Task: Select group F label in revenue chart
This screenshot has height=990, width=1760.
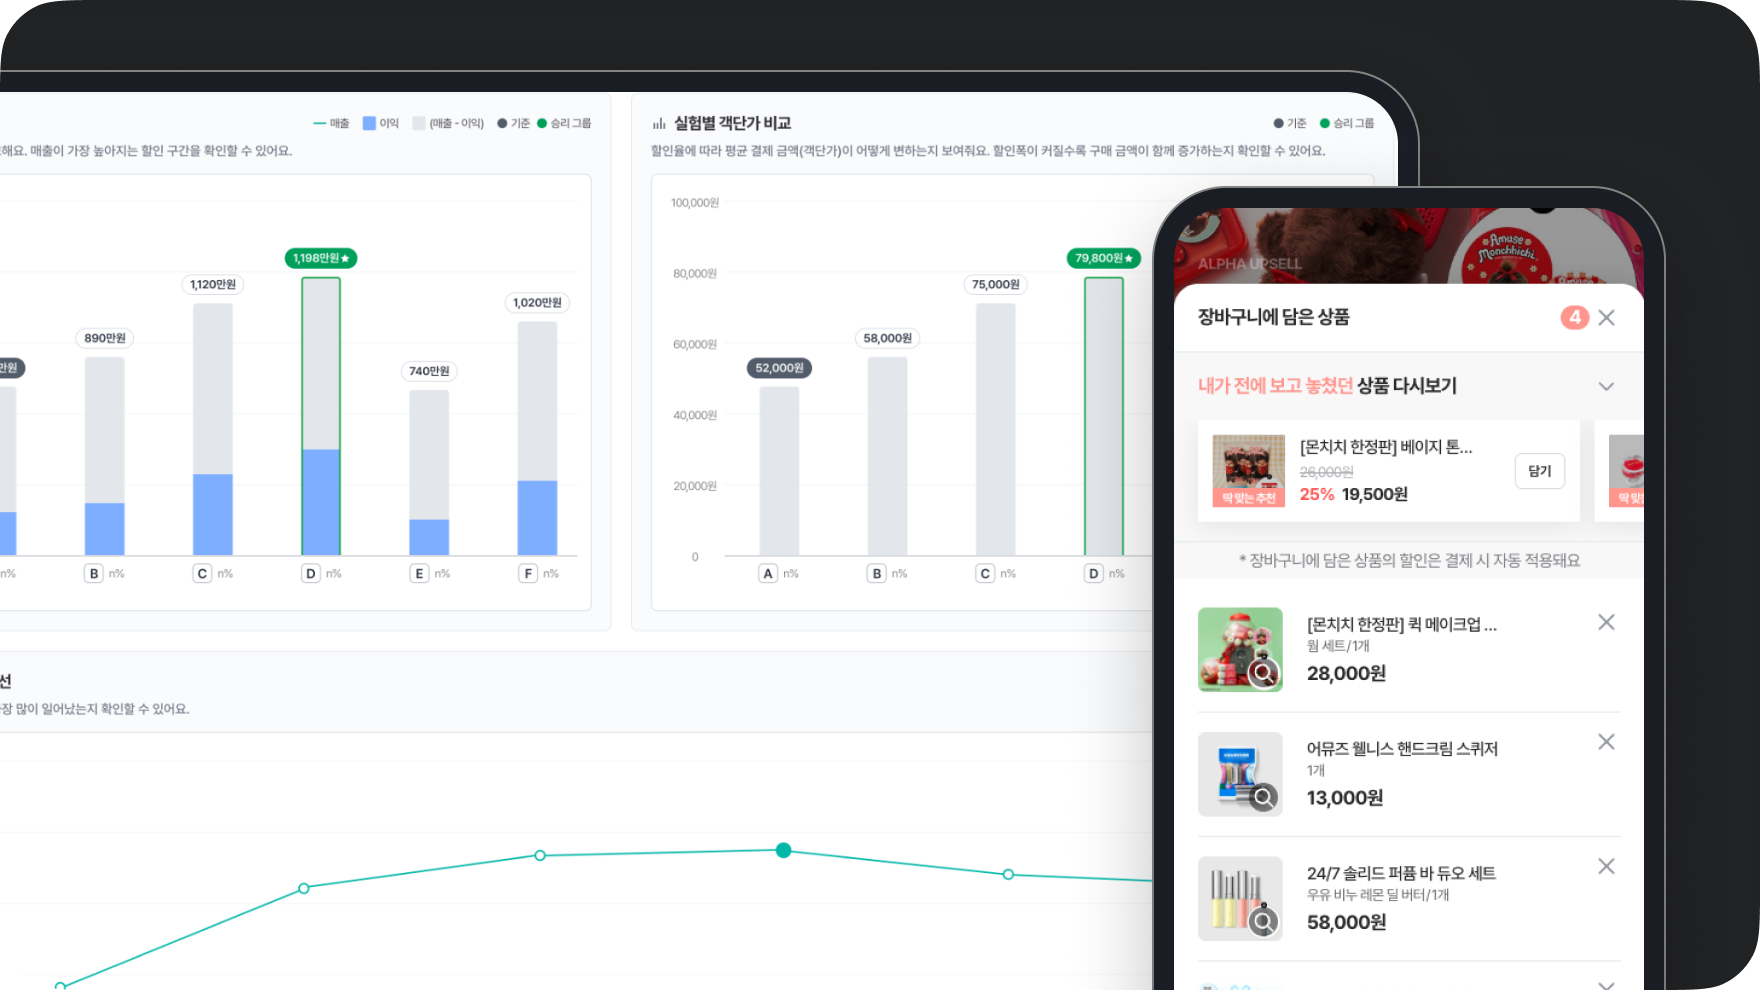Action: (x=528, y=573)
